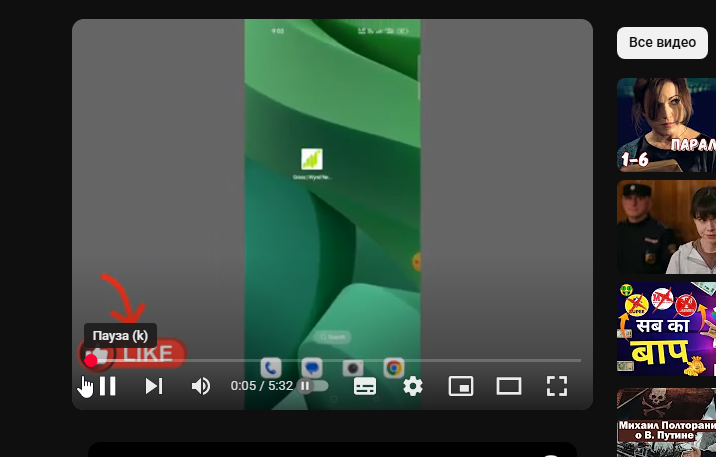Viewport: 716px width, 457px height.
Task: Toggle the autoplay switch
Action: [x=313, y=386]
